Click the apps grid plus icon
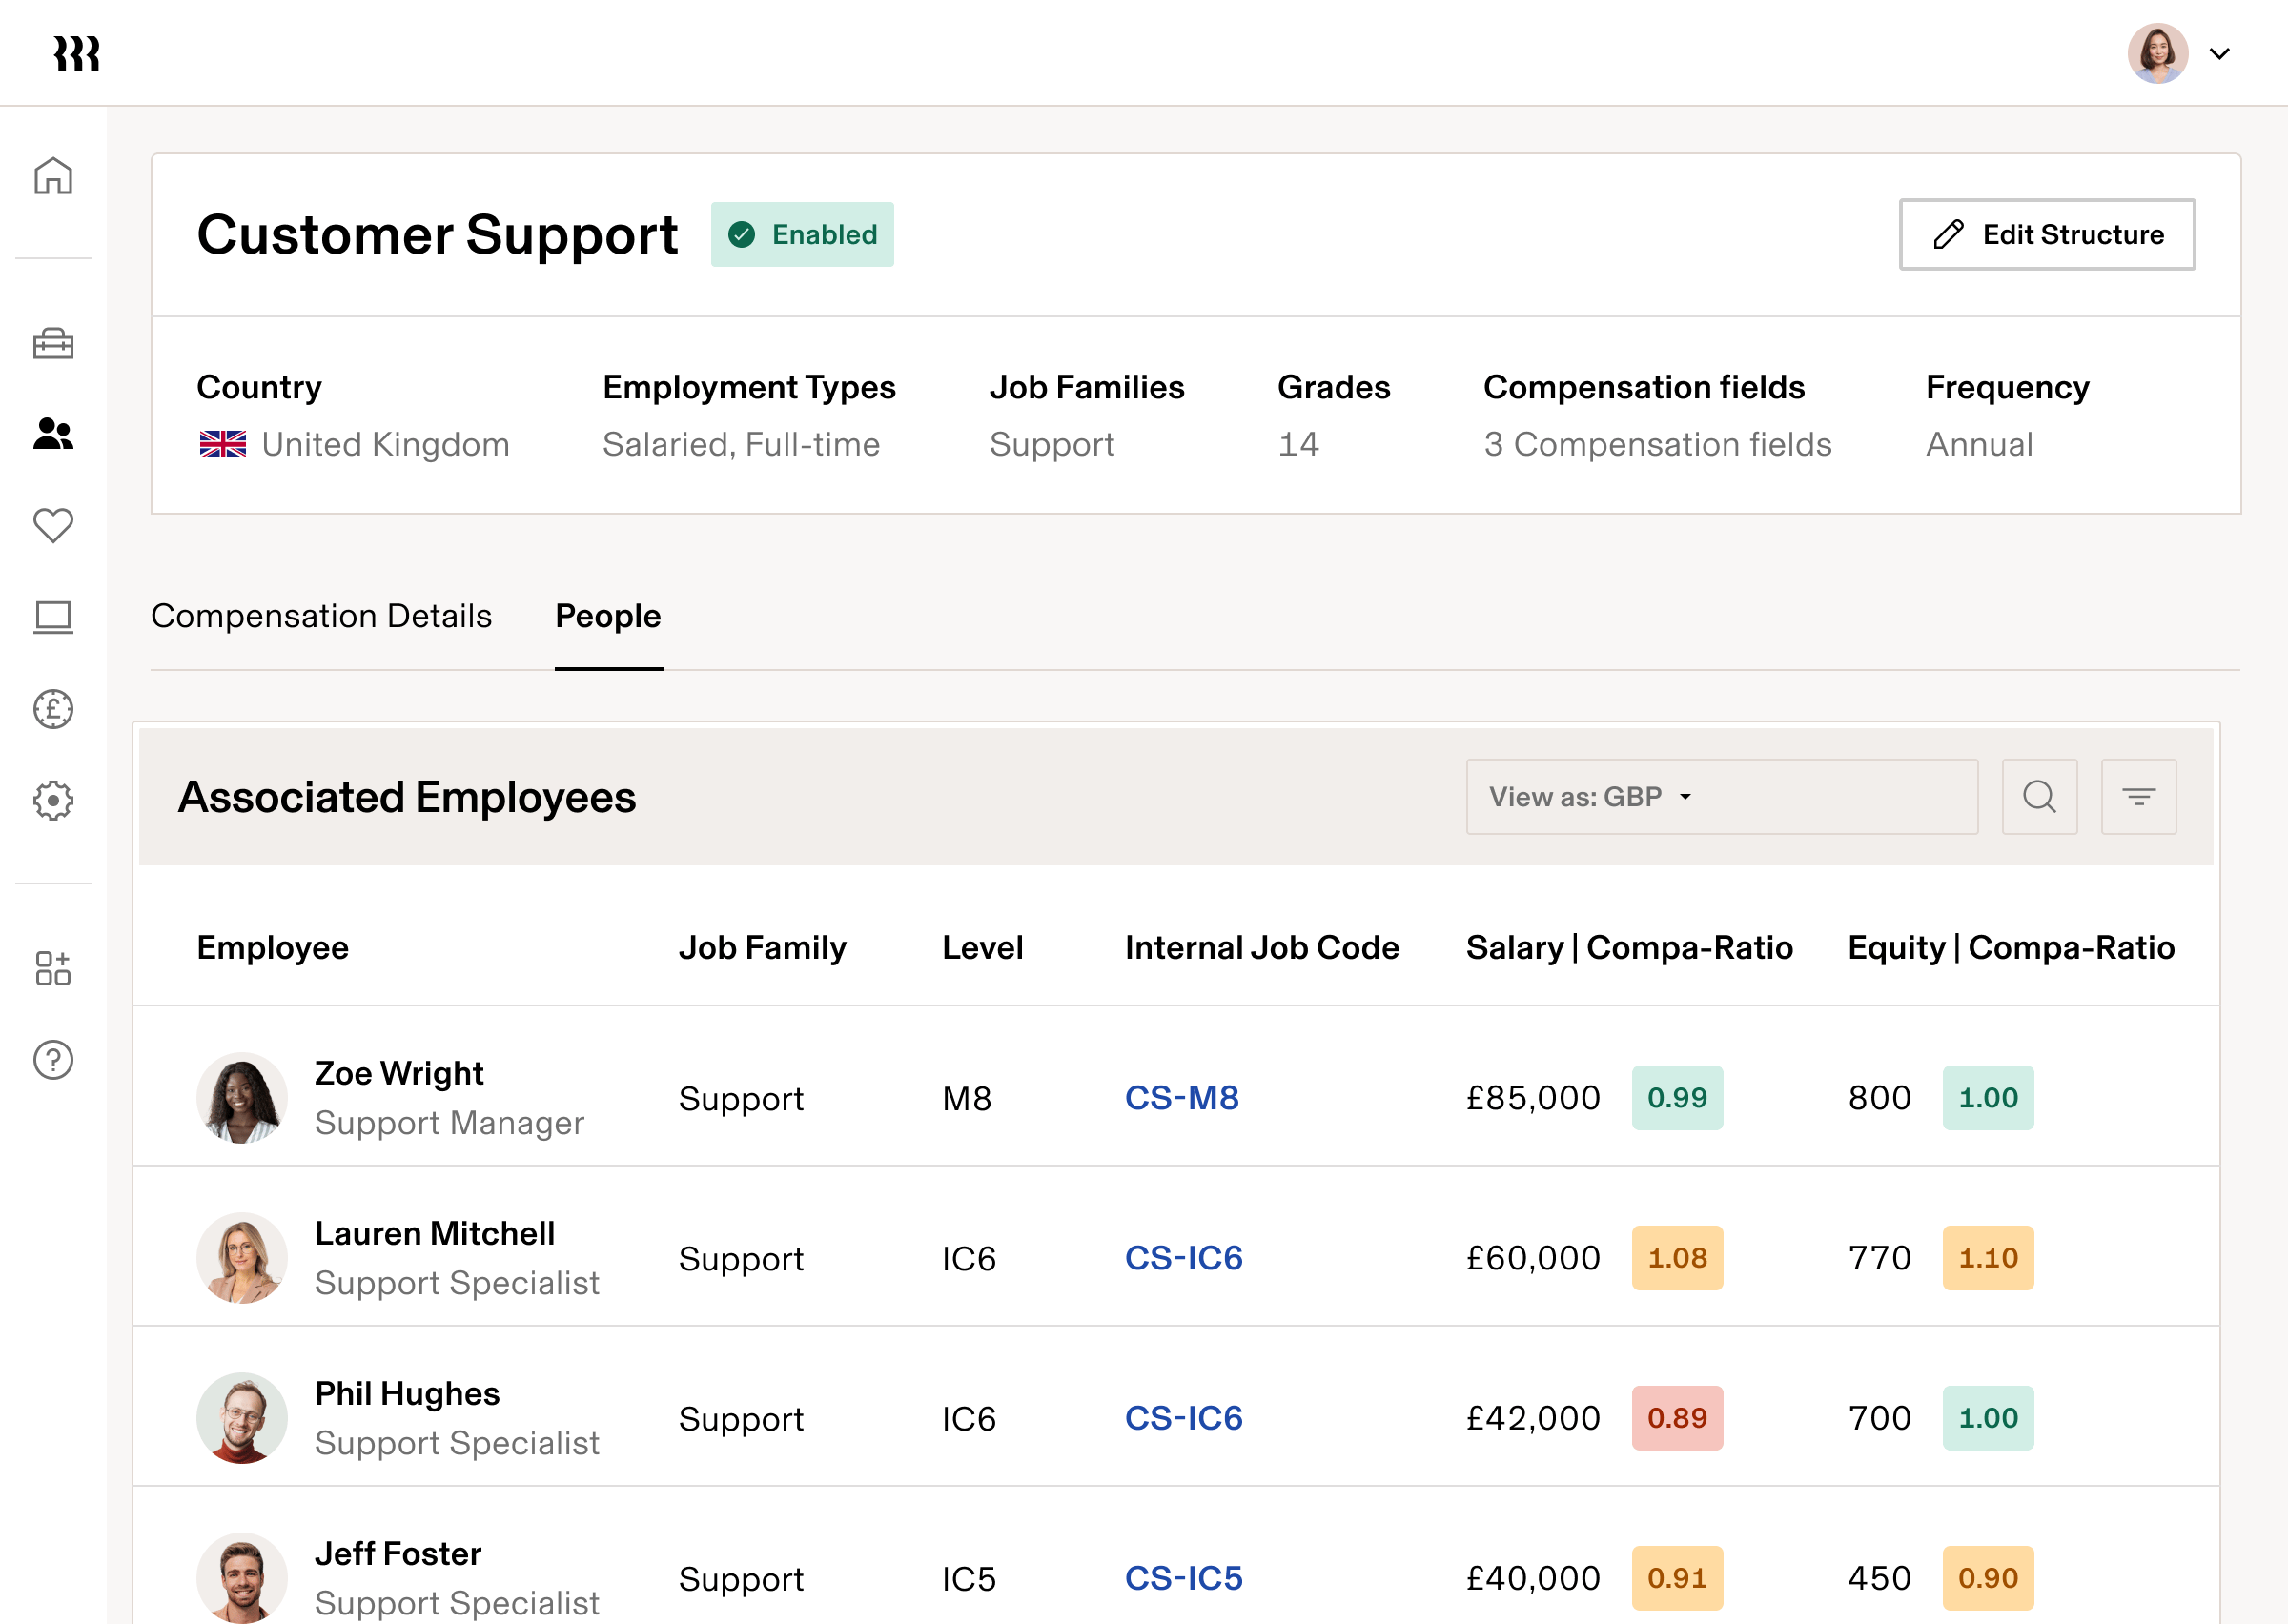 (x=53, y=968)
